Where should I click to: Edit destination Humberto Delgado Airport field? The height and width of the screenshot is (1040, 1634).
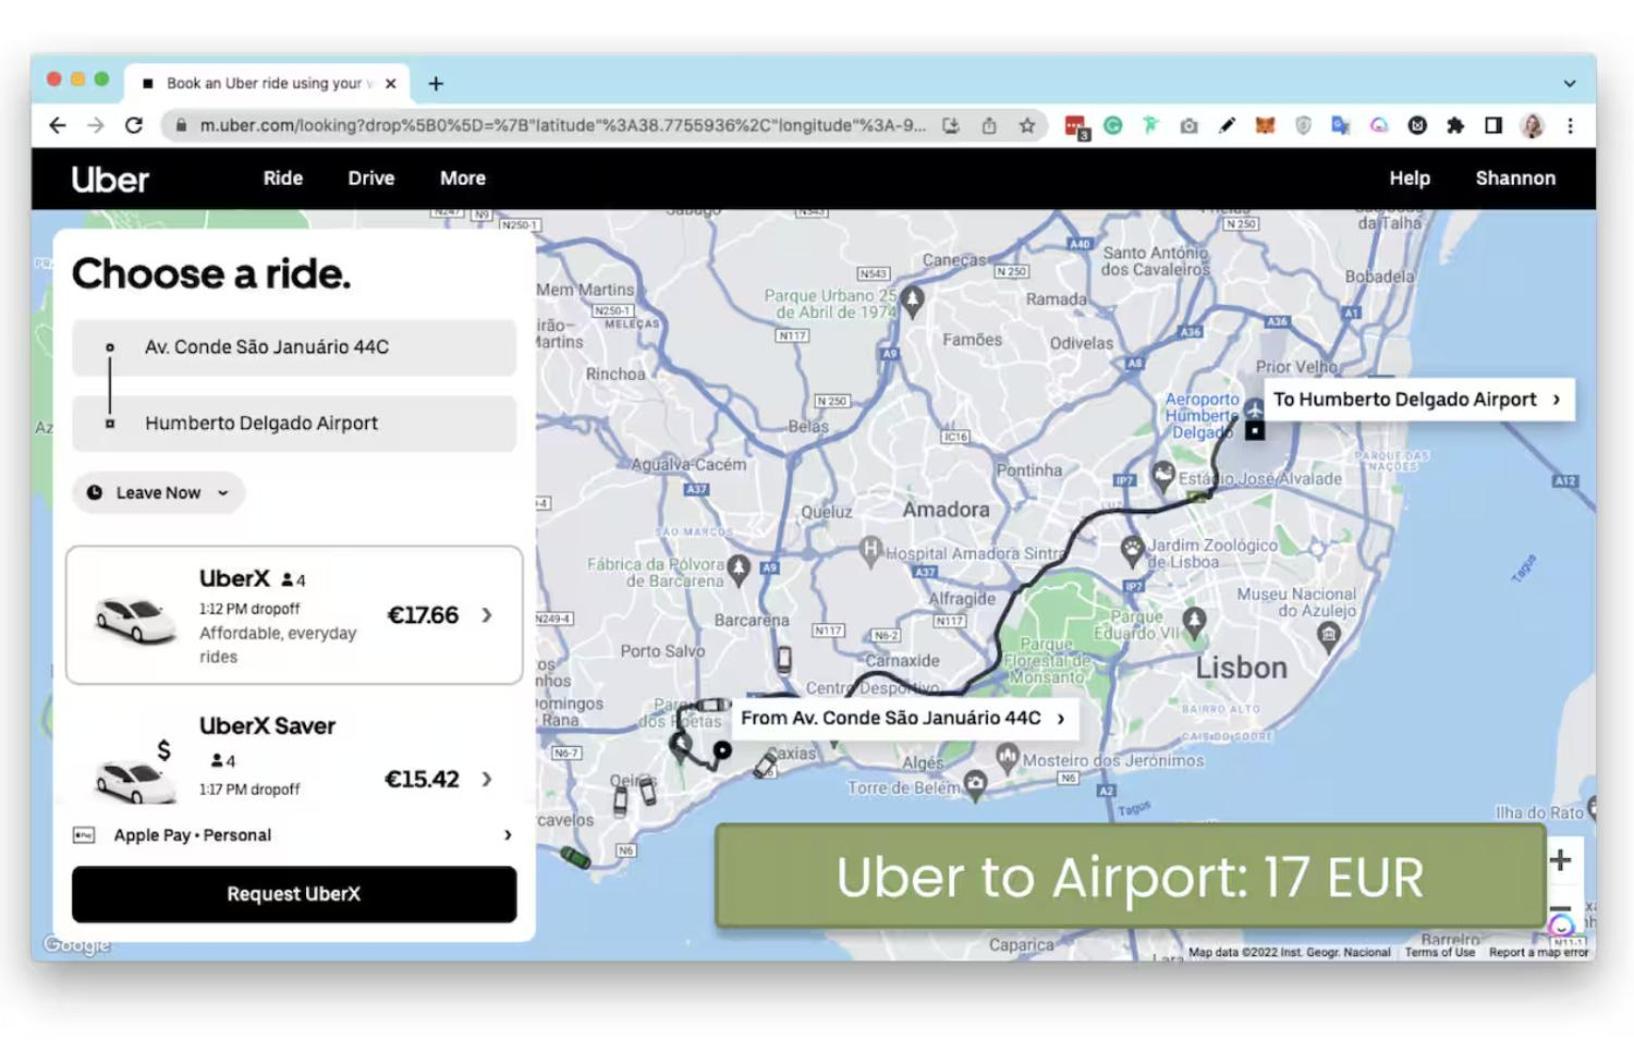coord(294,423)
